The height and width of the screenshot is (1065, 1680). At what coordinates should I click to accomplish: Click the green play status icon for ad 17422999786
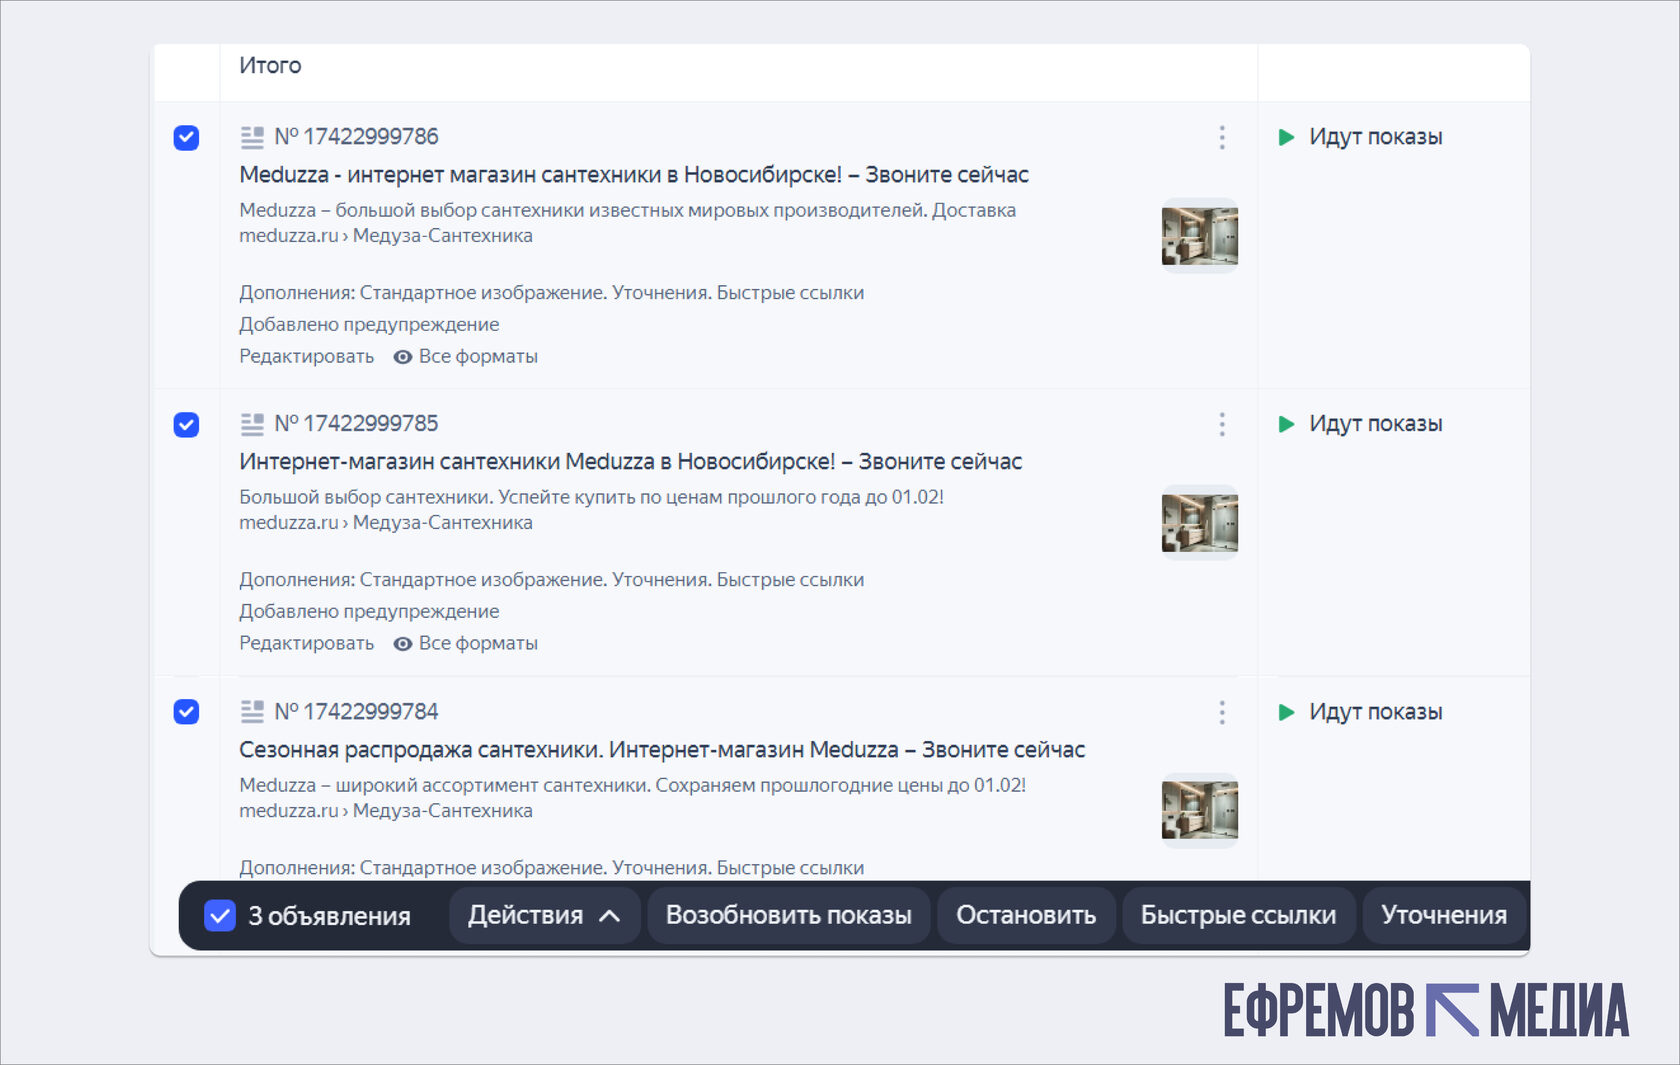click(1287, 137)
